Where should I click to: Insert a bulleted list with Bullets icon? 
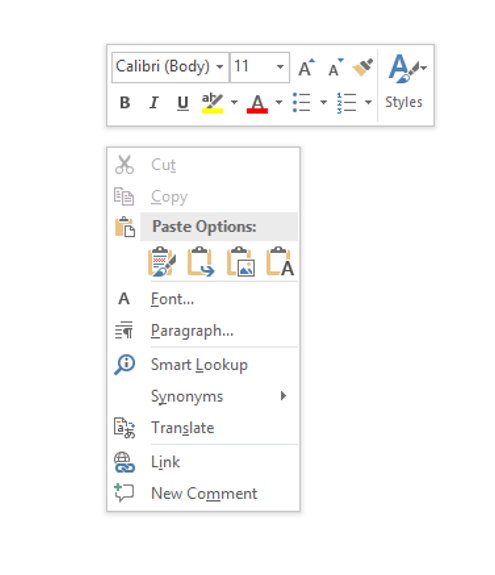(x=301, y=103)
